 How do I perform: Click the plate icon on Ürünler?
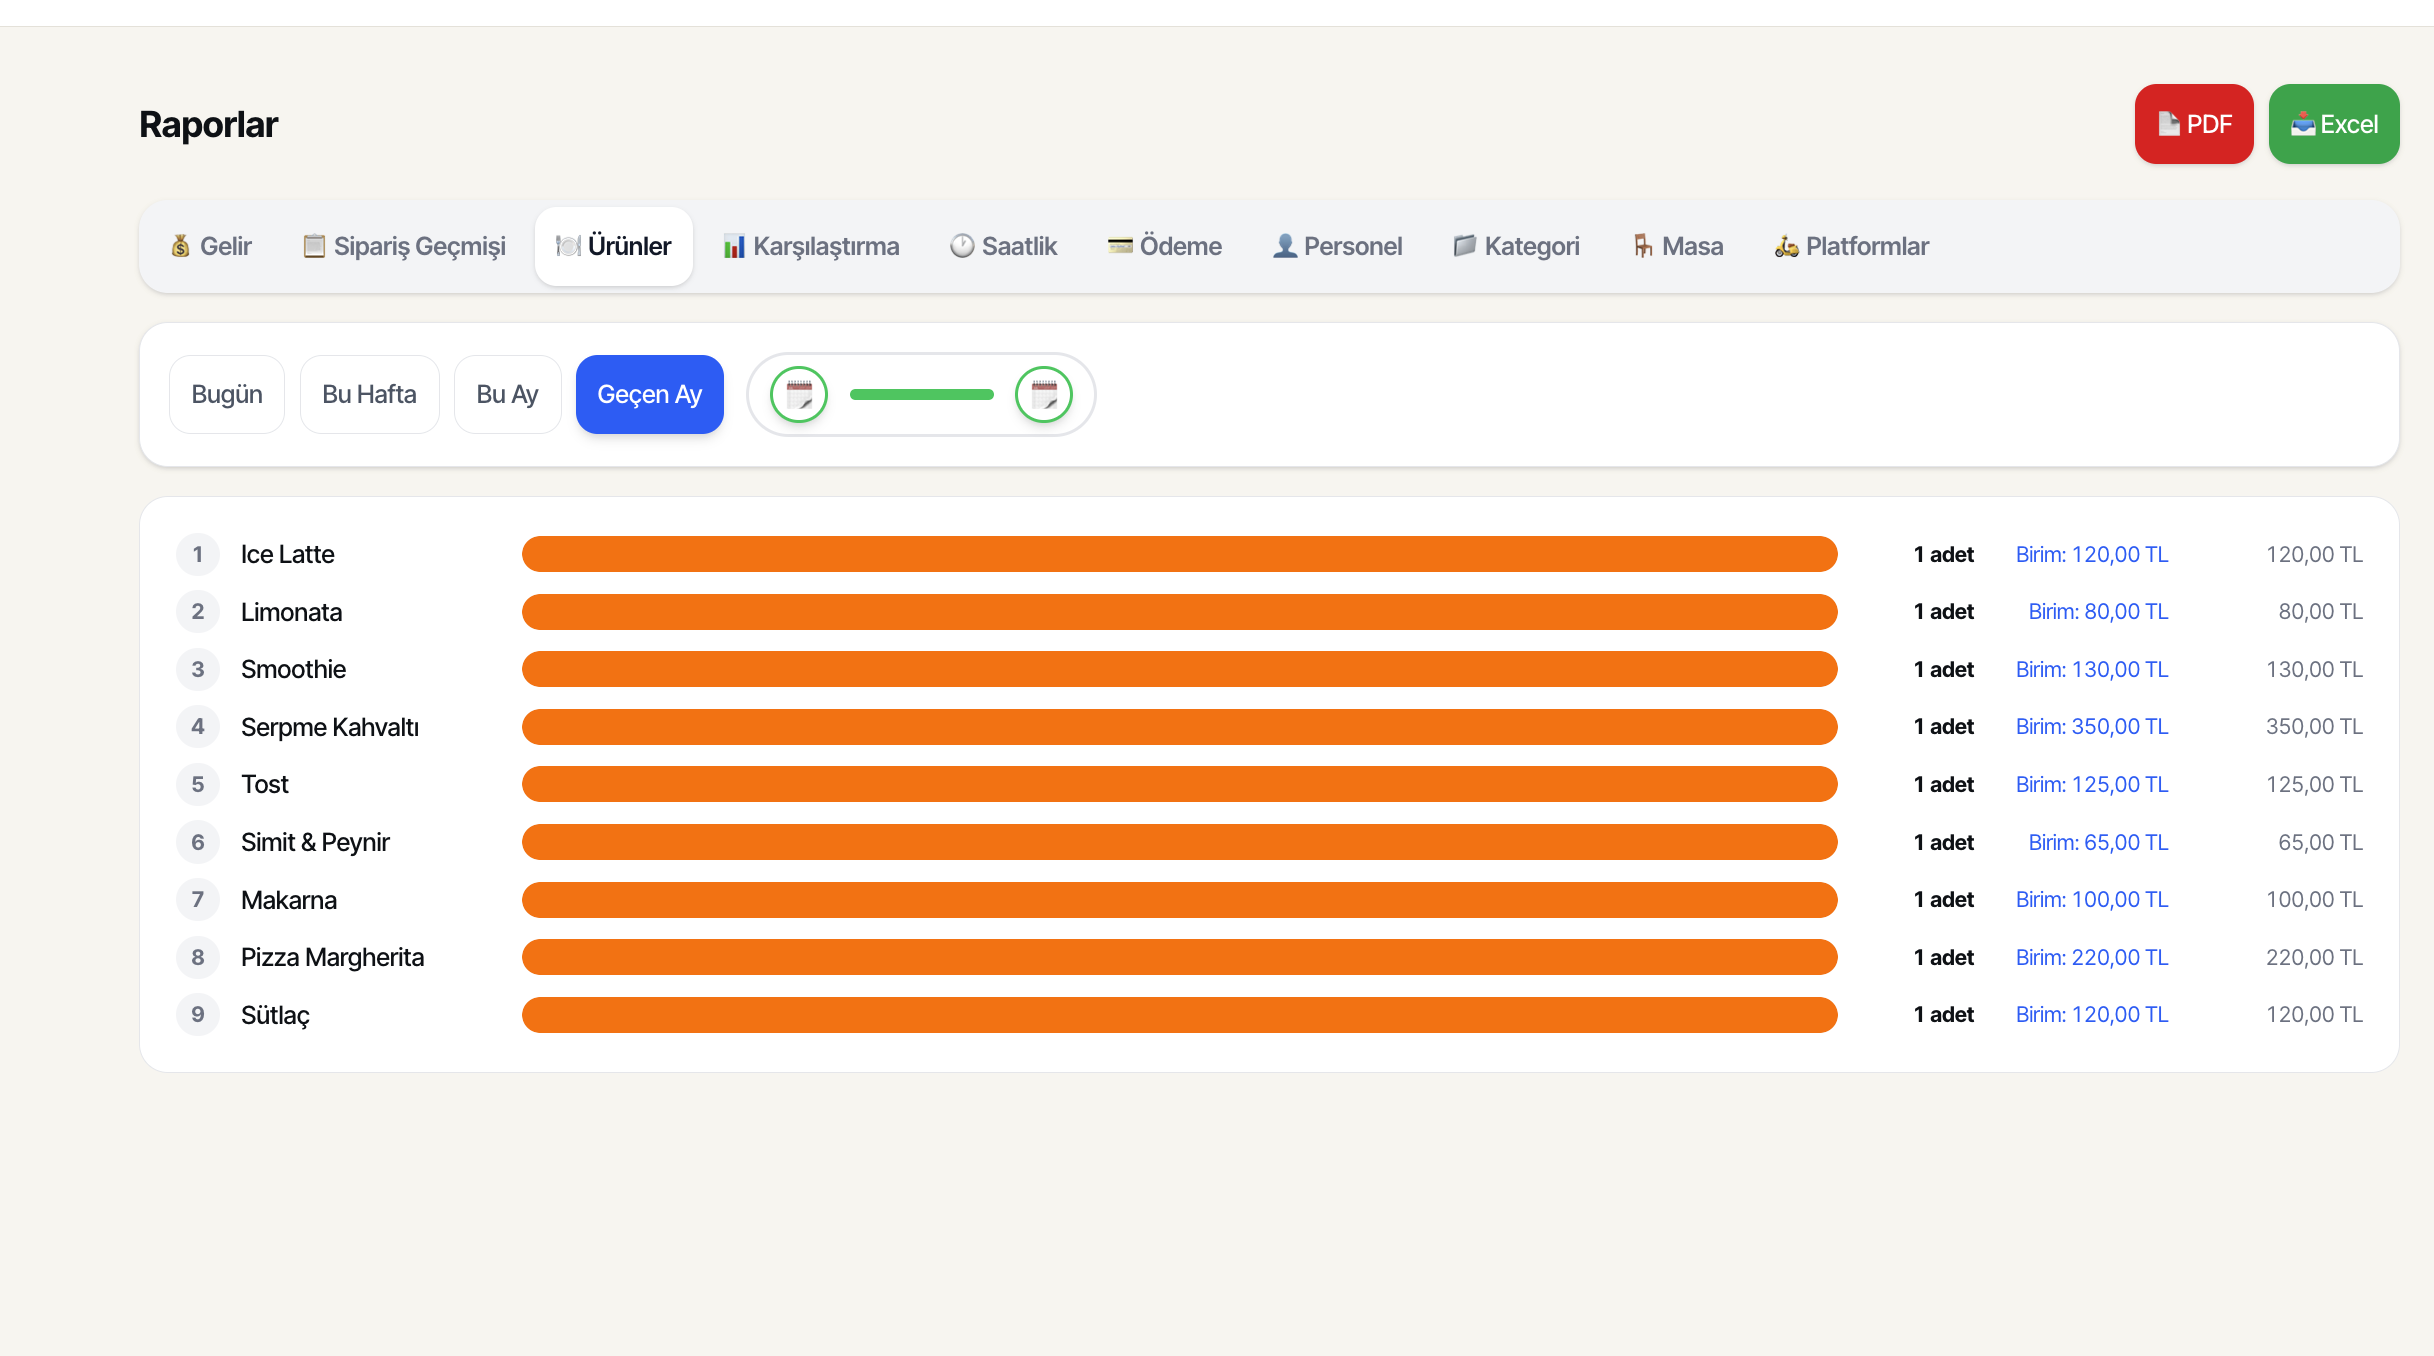click(x=568, y=246)
